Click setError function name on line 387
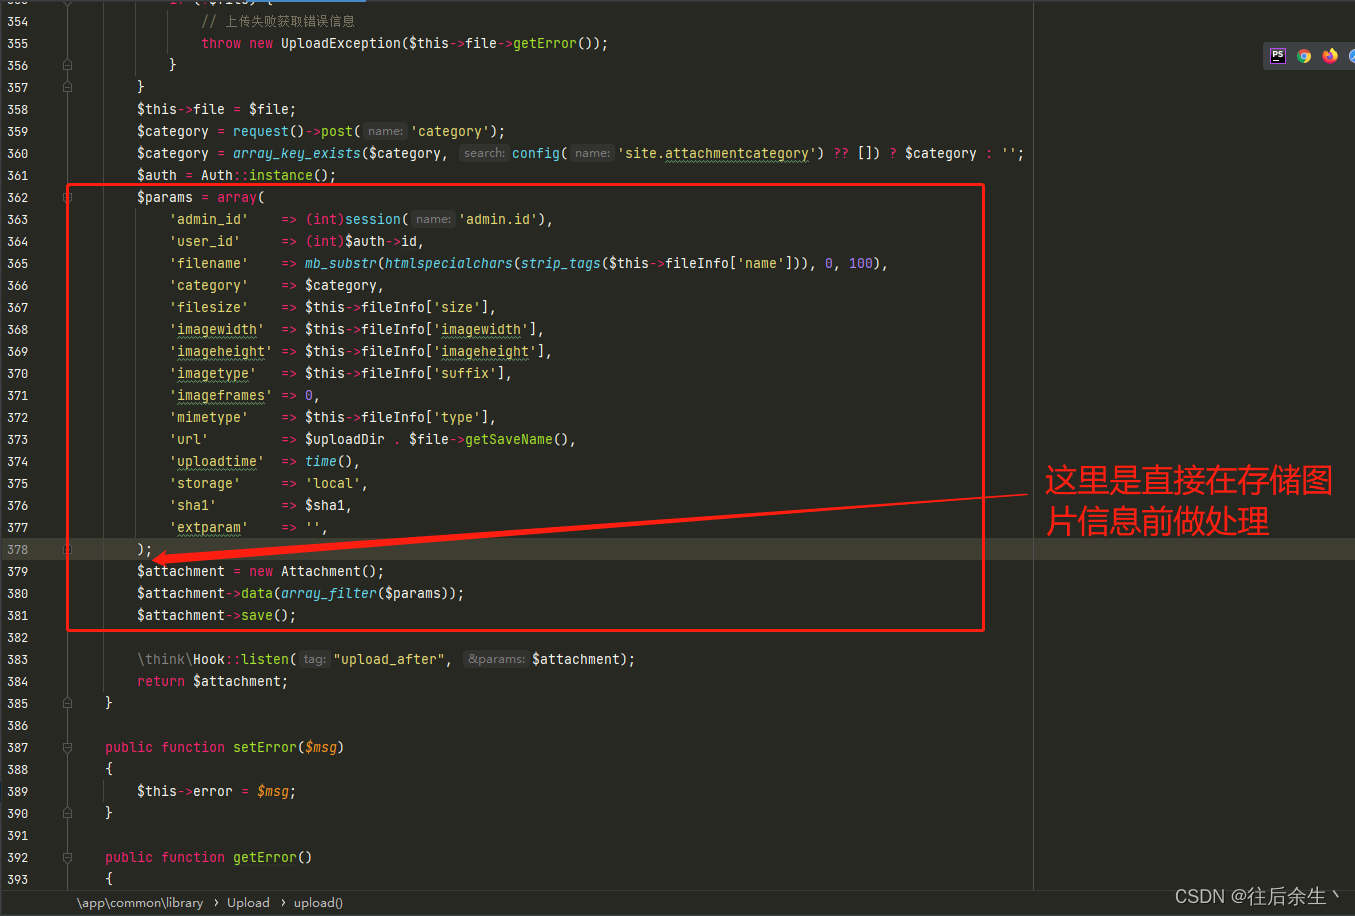The image size is (1355, 916). 265,747
